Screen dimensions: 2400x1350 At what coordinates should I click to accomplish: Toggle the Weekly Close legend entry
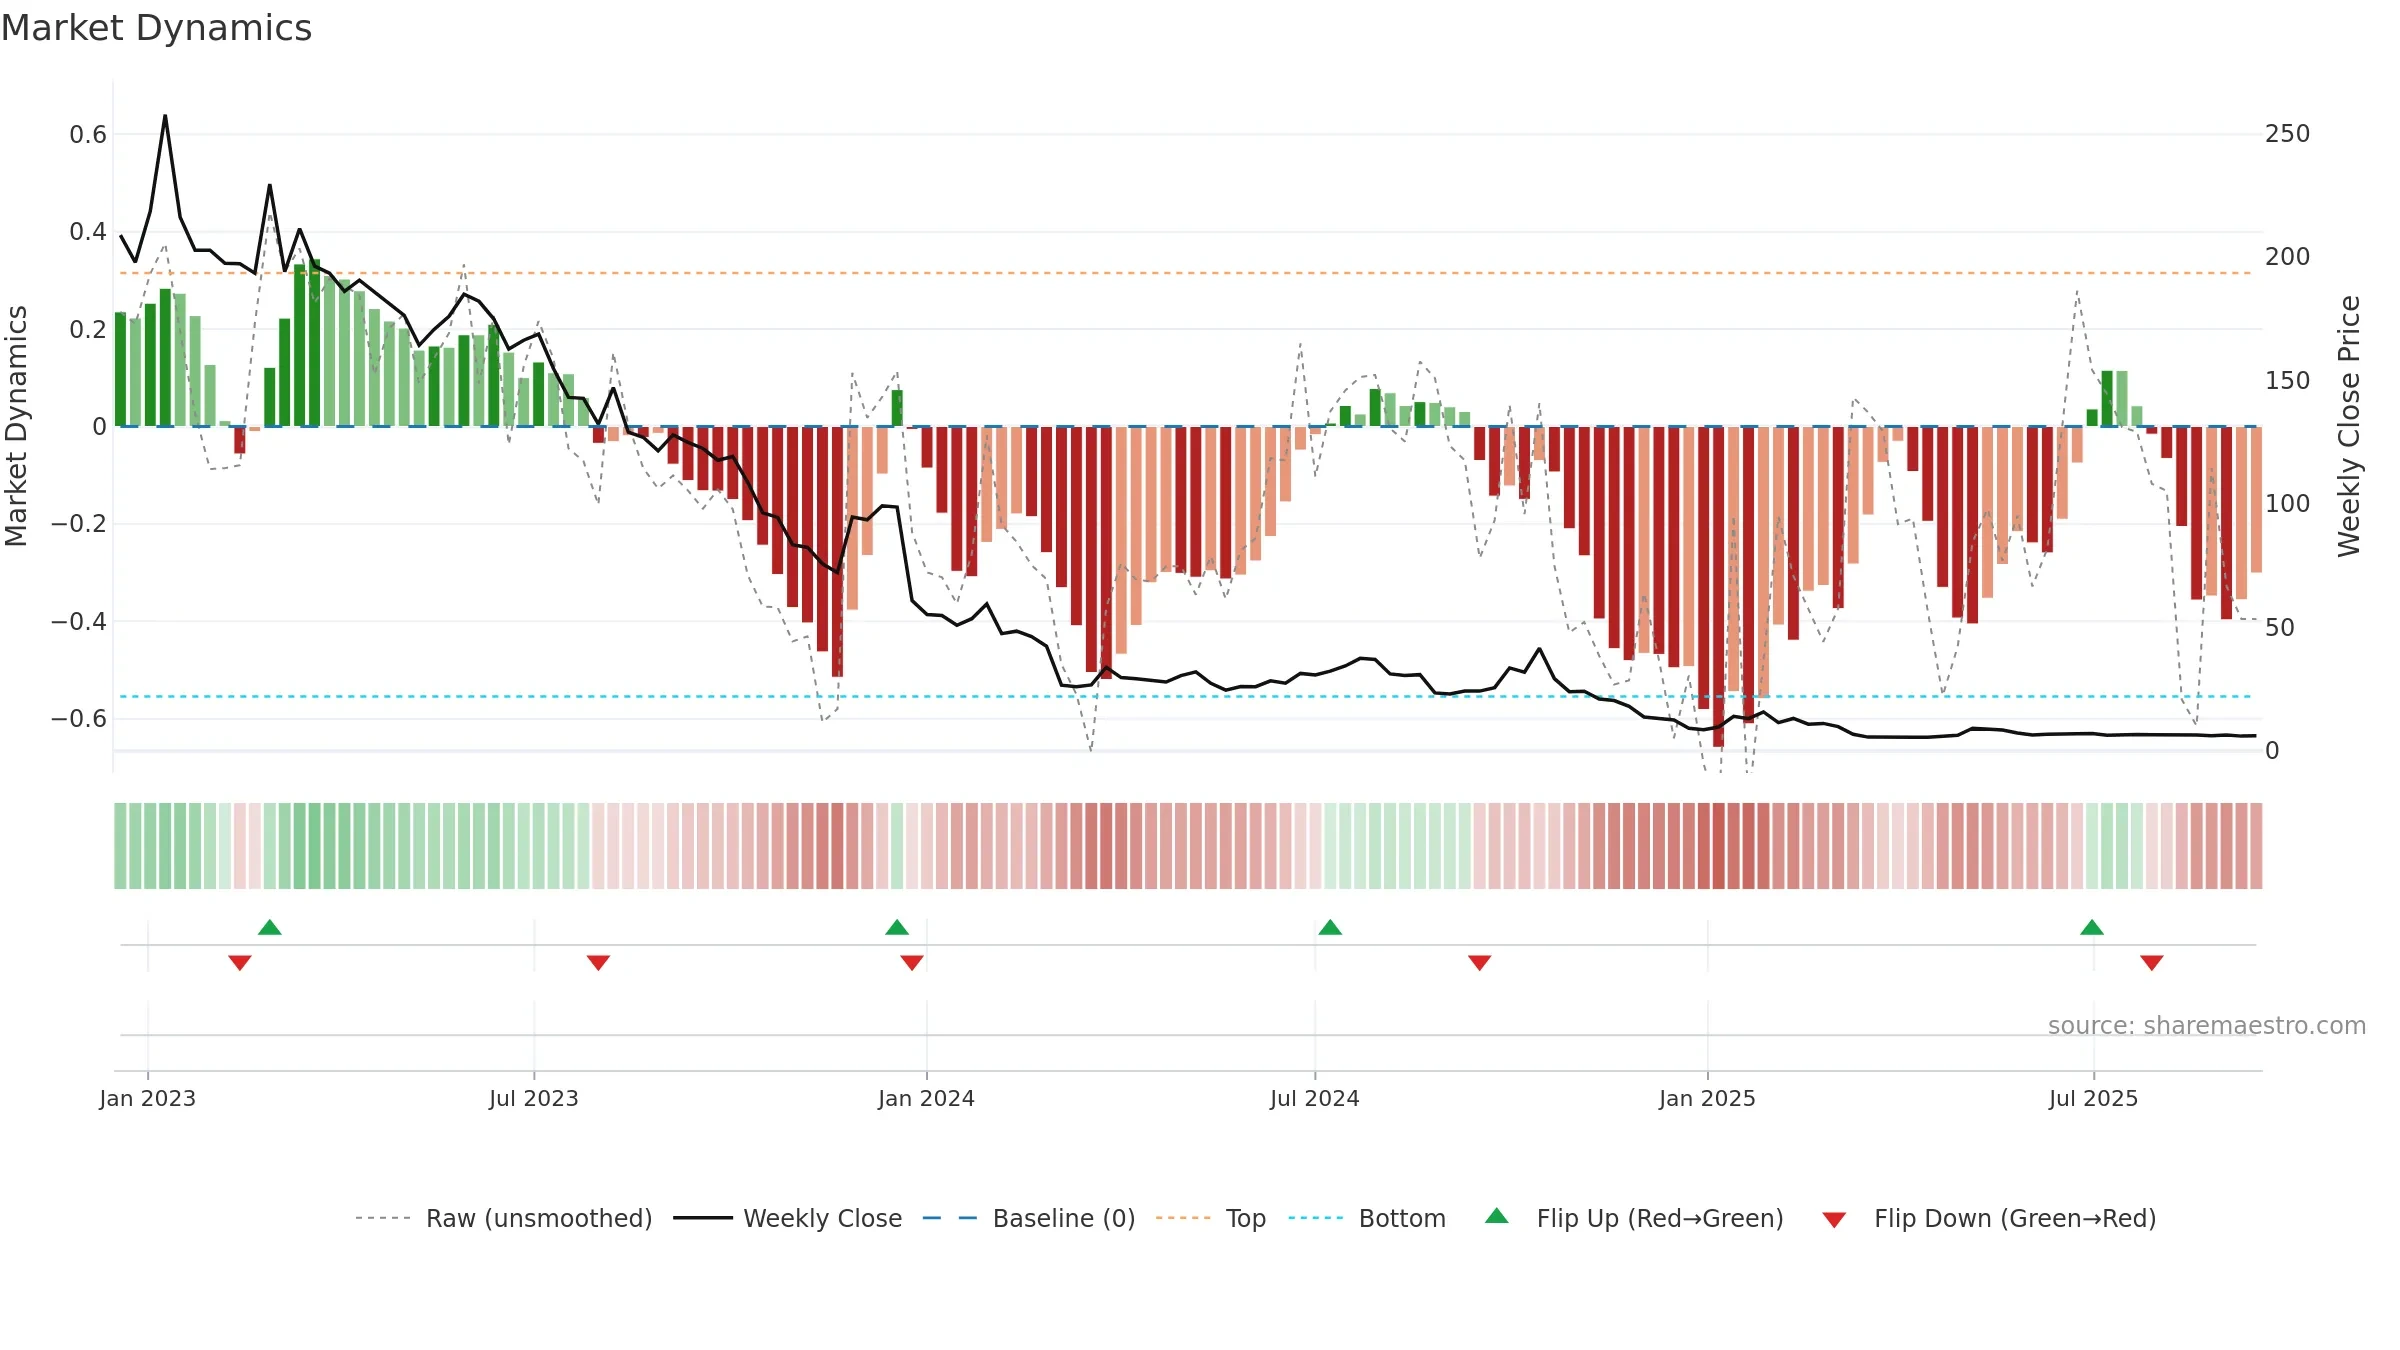[788, 1218]
